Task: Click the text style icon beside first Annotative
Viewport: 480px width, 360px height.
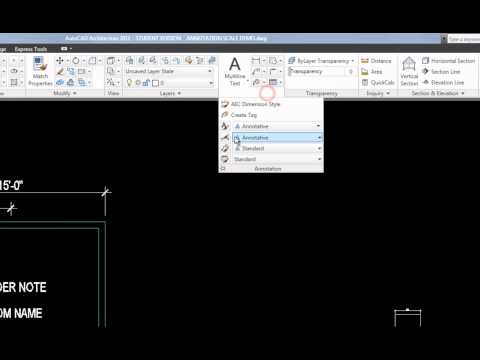Action: [x=225, y=126]
